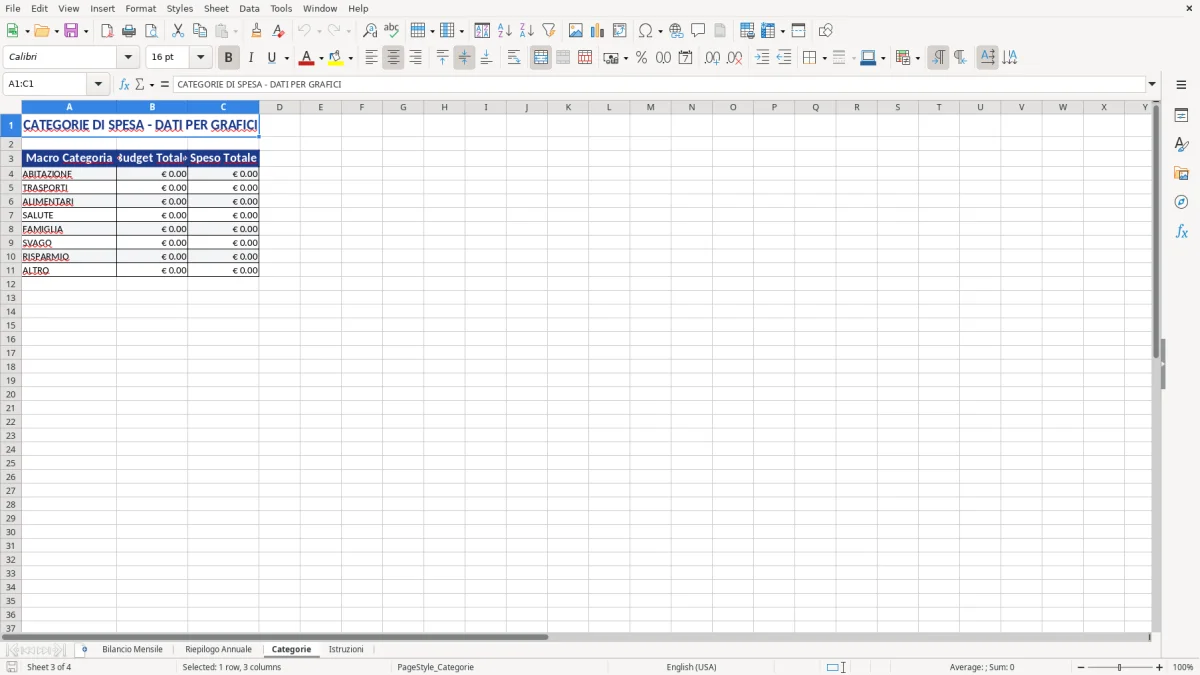Open the Format menu
The width and height of the screenshot is (1200, 675).
(x=140, y=8)
